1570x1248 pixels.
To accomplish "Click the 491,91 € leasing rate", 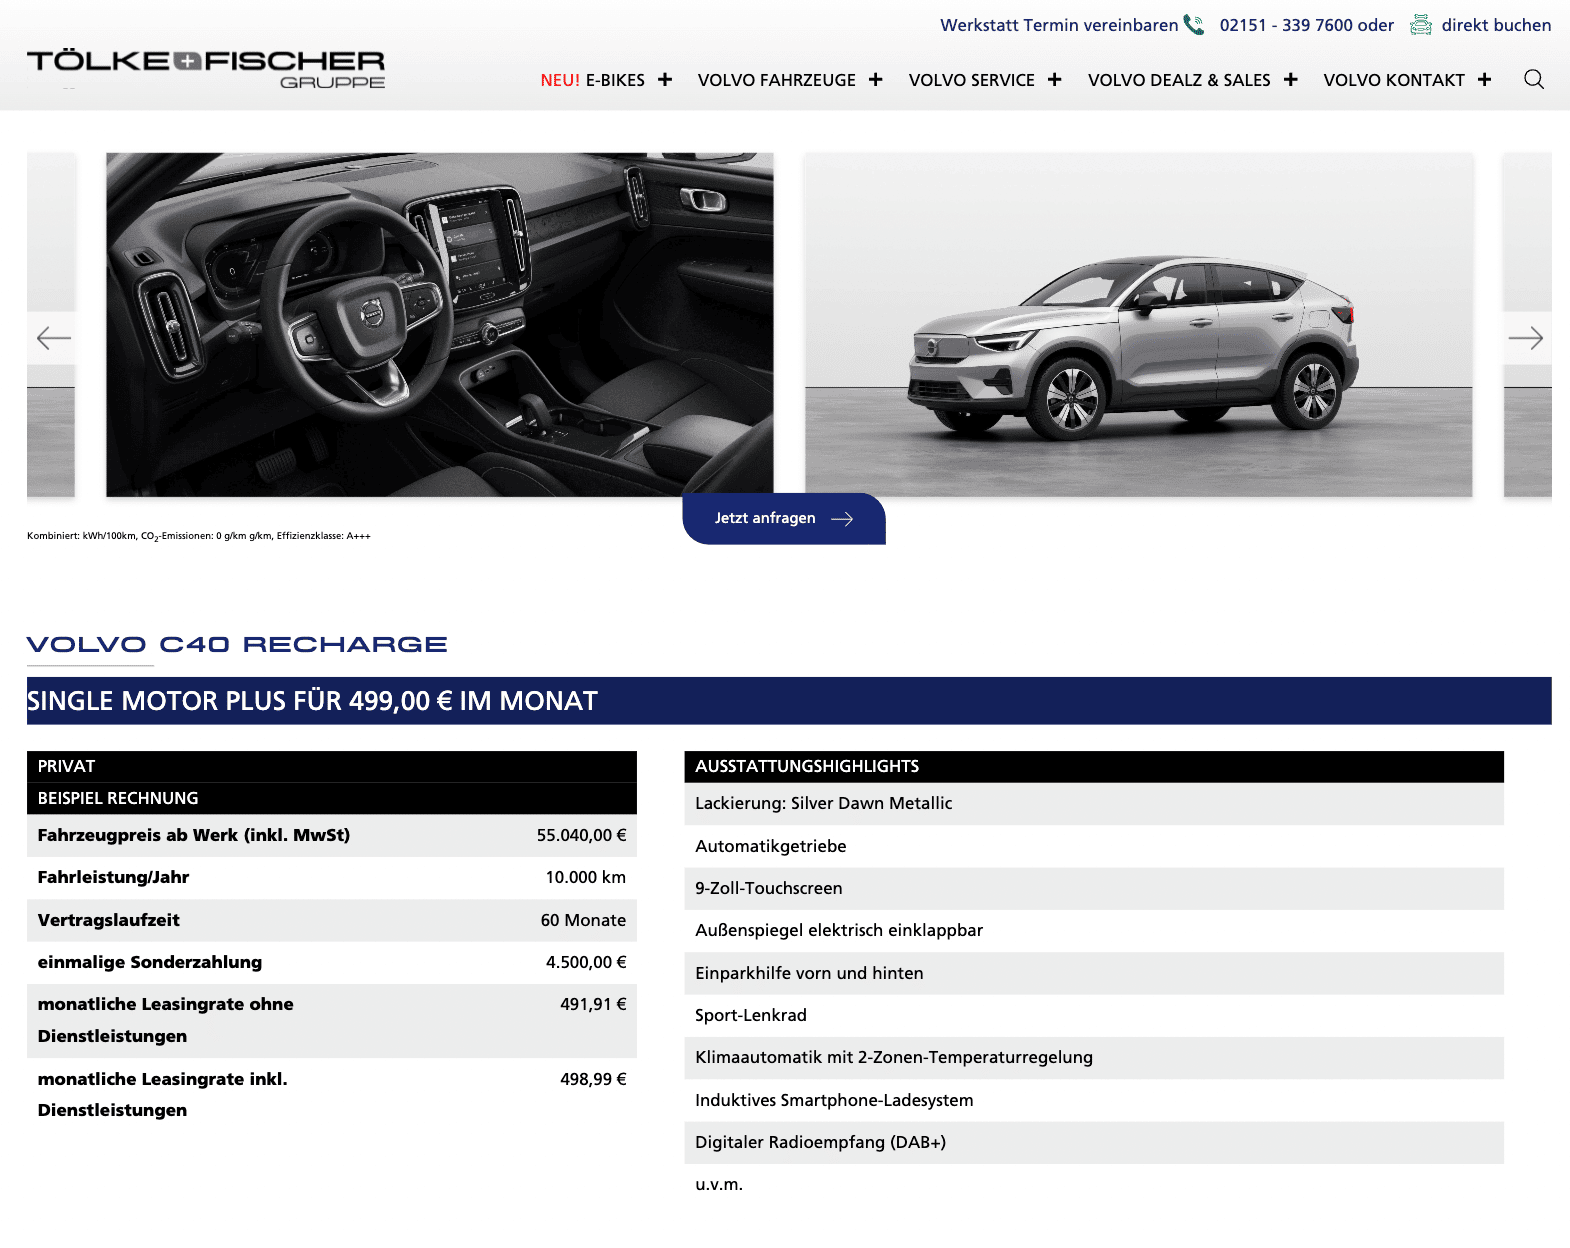I will pos(594,1004).
